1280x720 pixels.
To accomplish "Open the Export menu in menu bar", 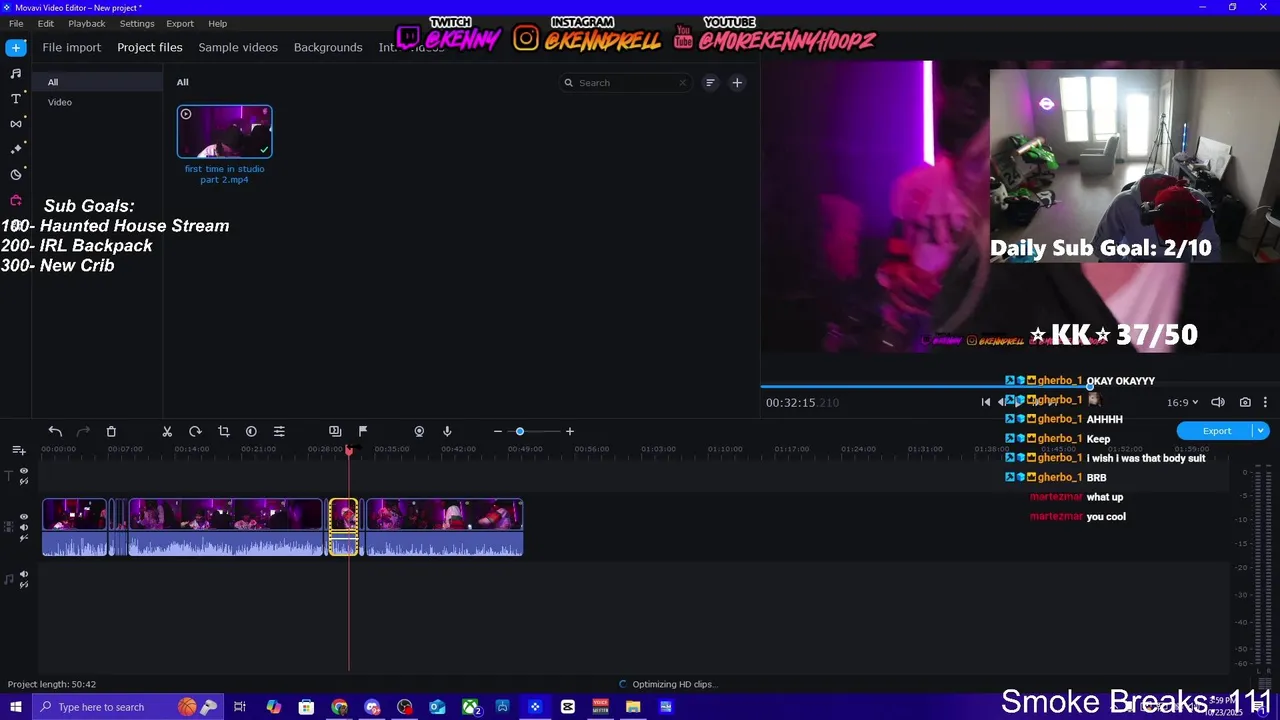I will tap(180, 23).
